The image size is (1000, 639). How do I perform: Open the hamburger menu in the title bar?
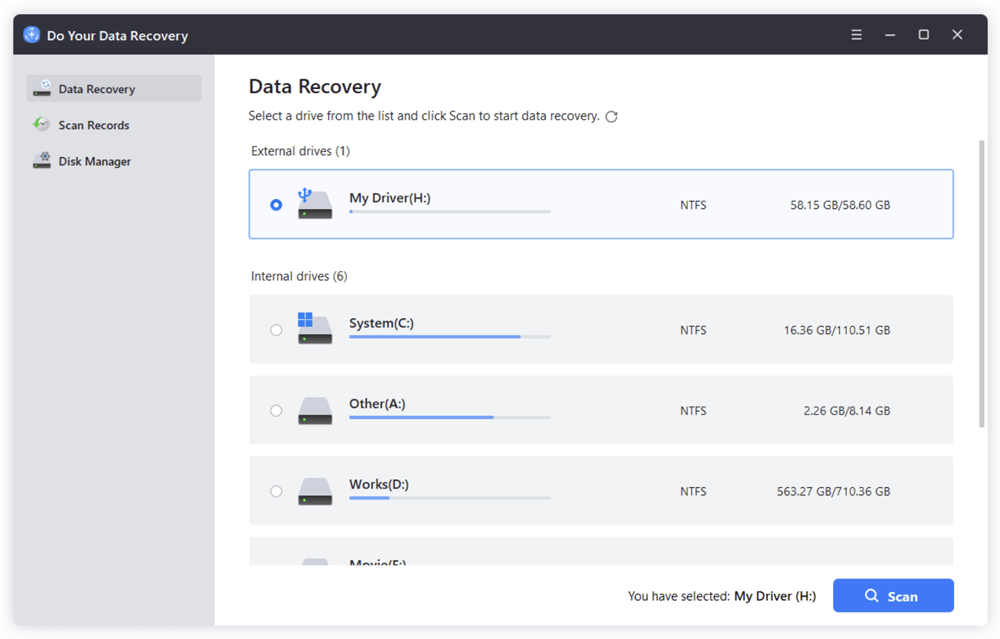point(856,34)
